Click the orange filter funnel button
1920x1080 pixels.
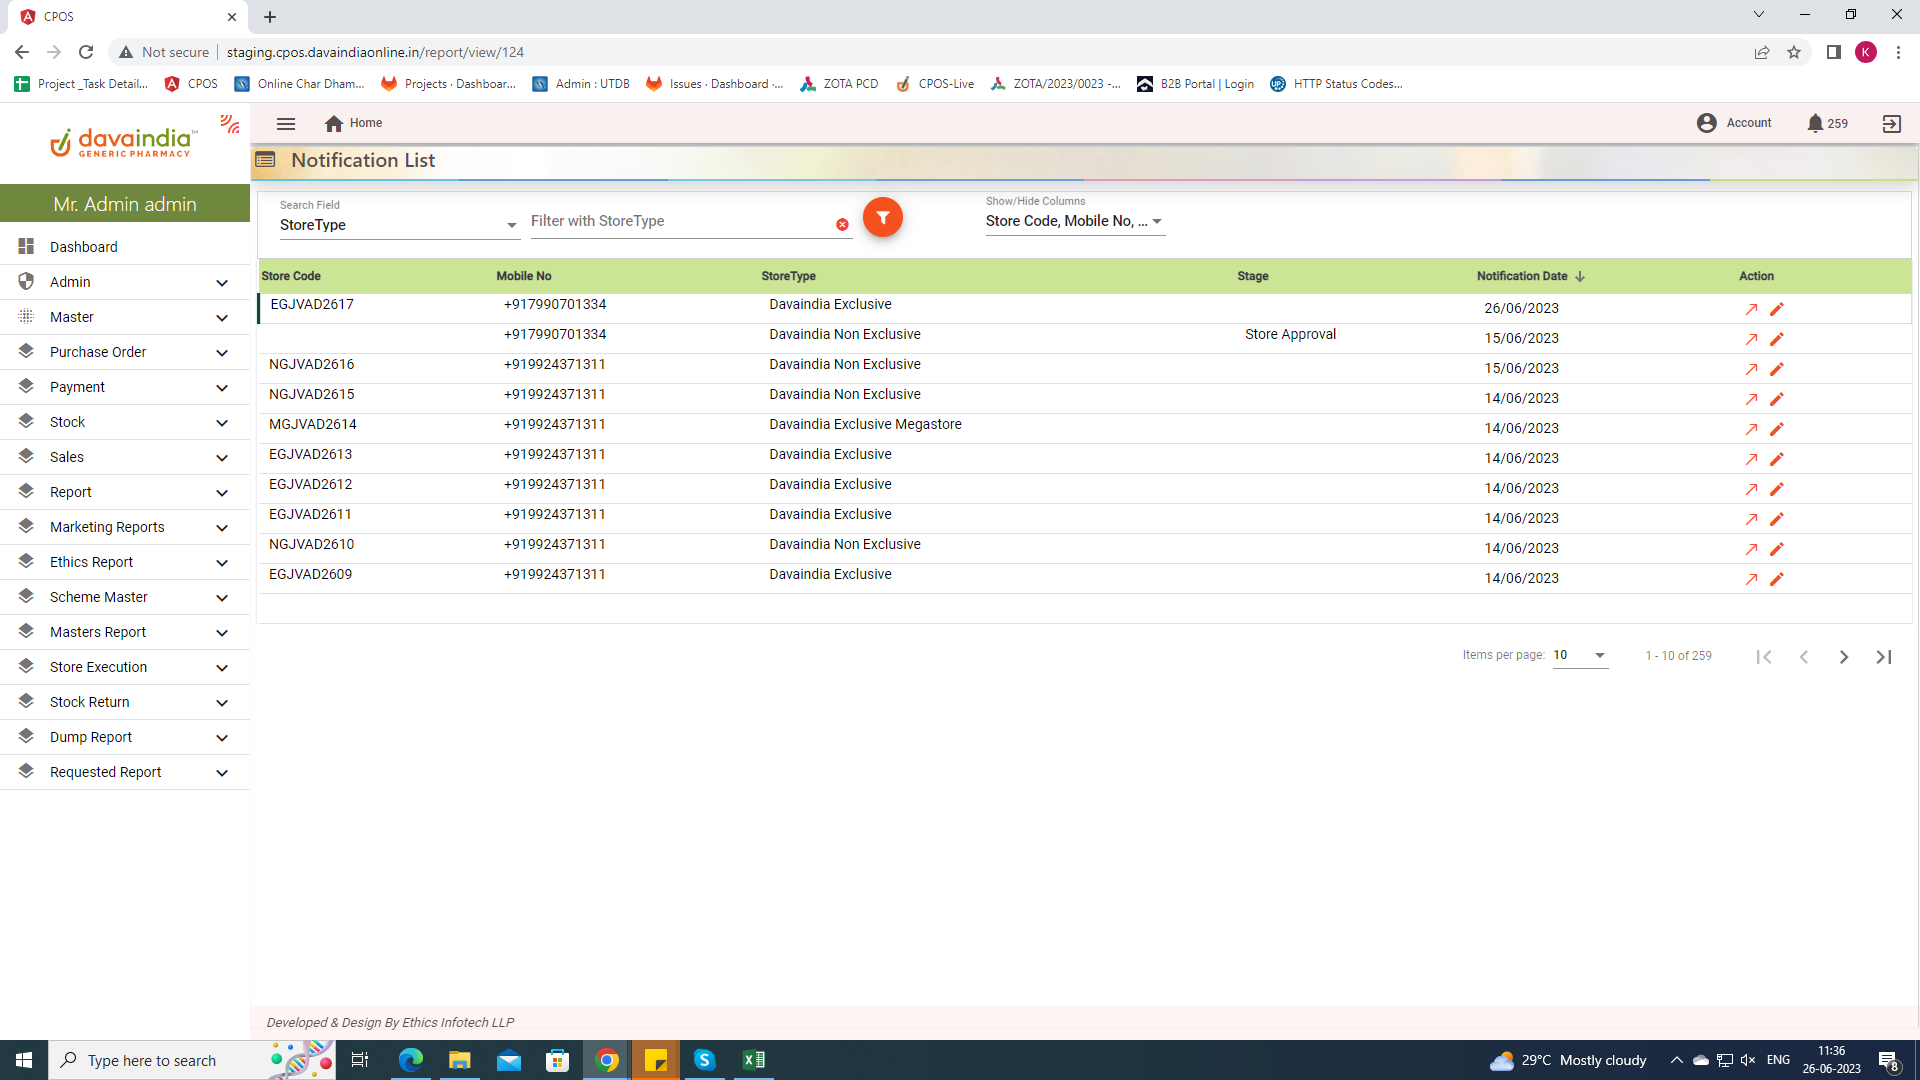(882, 217)
